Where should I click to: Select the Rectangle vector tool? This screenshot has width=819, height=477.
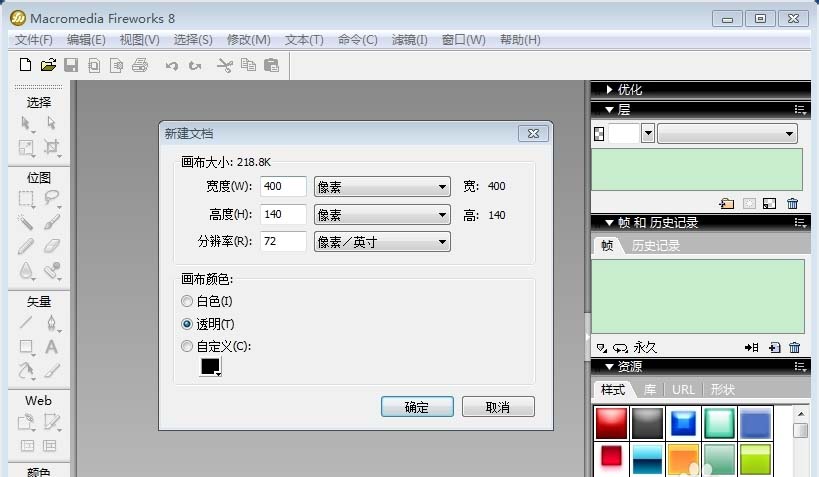click(x=26, y=347)
